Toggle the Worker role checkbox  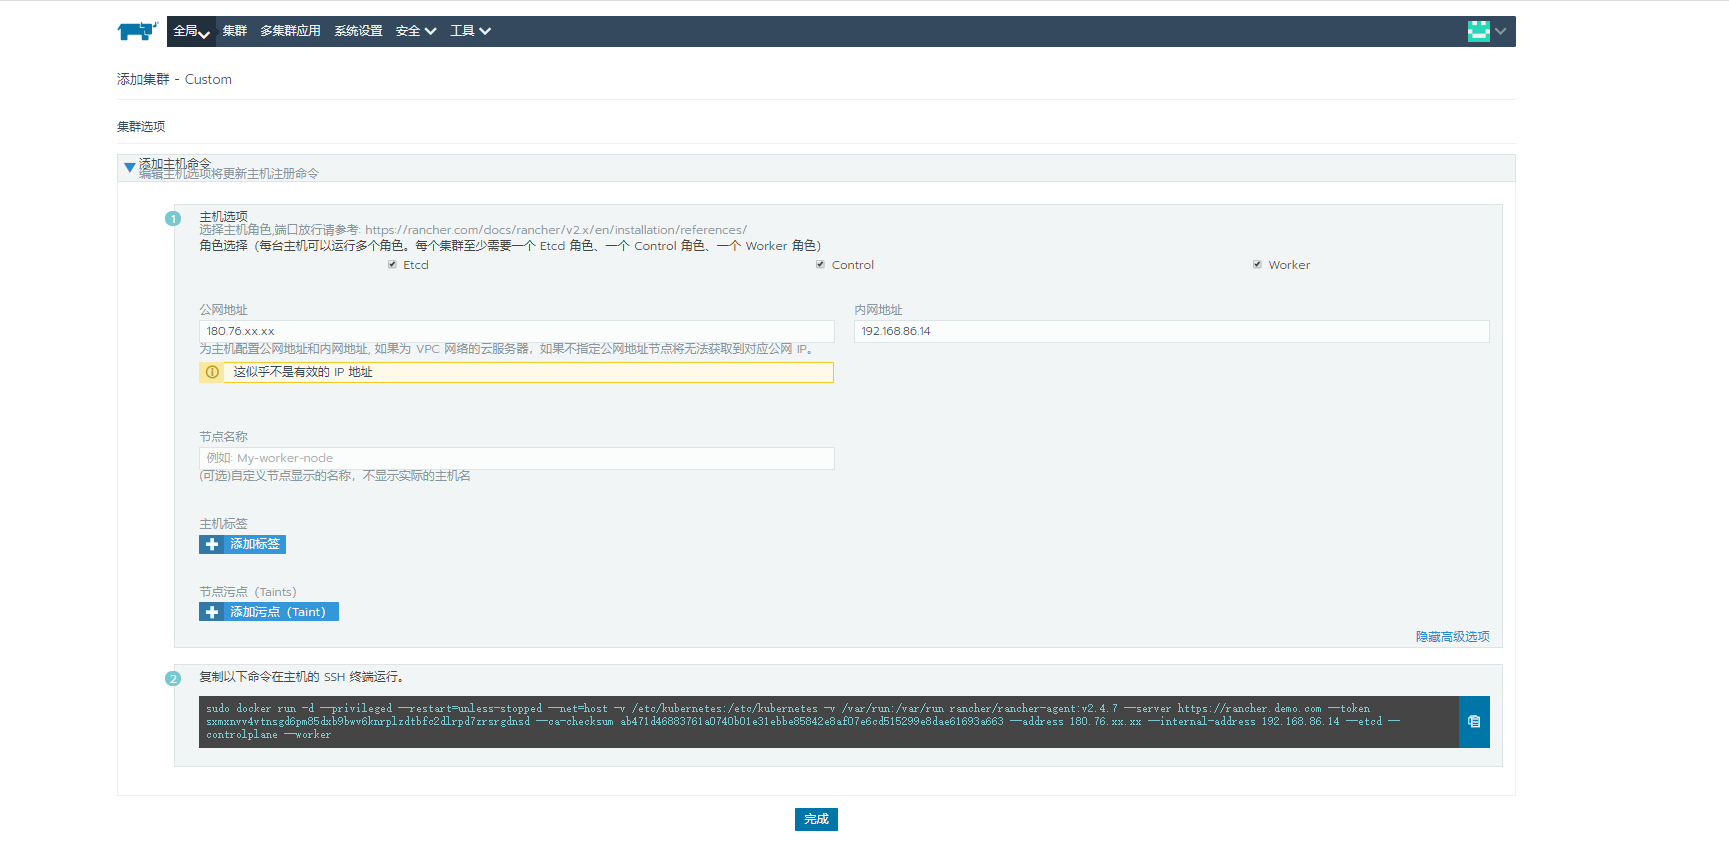coord(1257,265)
